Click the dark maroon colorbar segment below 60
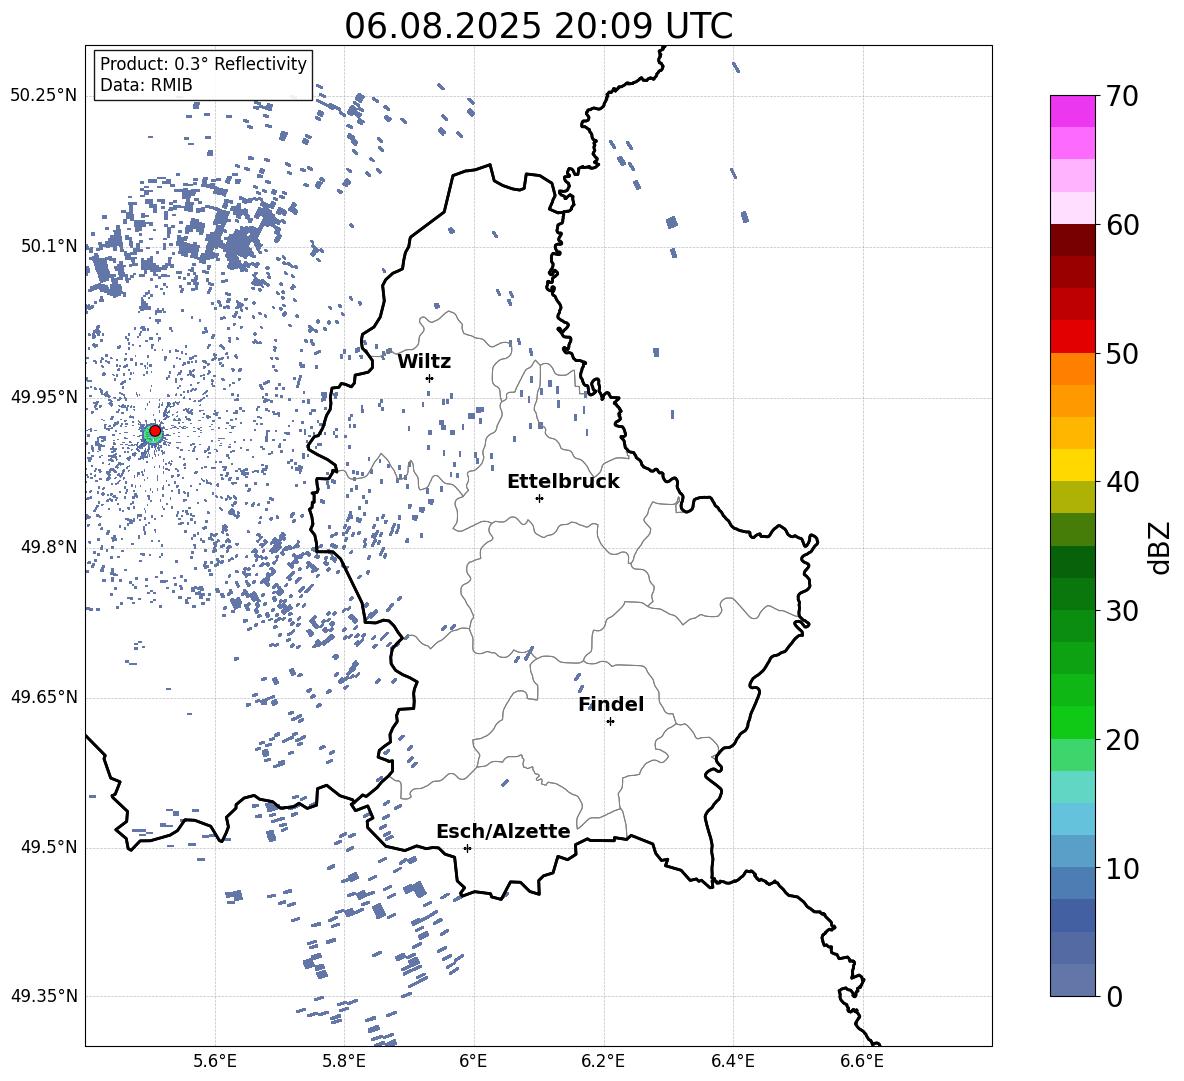Viewport: 1184px width, 1081px height. [1073, 240]
